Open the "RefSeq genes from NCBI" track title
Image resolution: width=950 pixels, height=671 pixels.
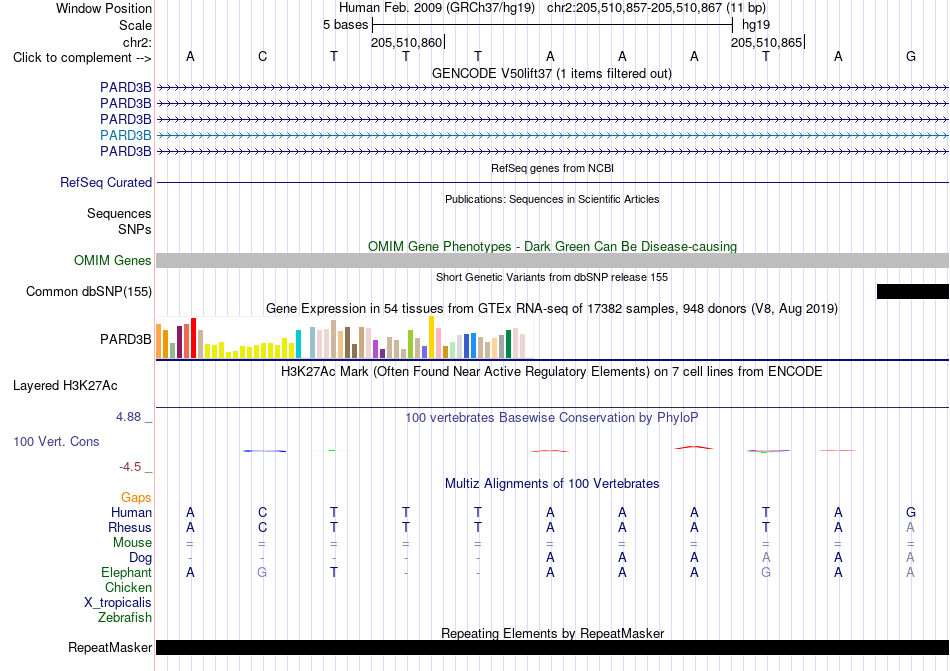click(552, 168)
